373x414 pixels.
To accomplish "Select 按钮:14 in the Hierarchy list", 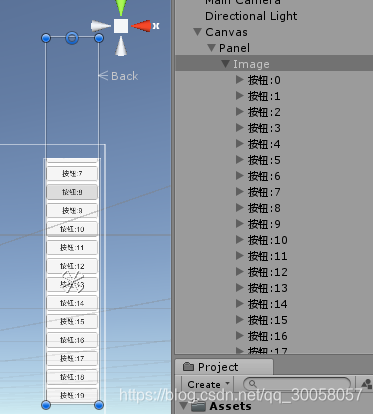I will [268, 304].
